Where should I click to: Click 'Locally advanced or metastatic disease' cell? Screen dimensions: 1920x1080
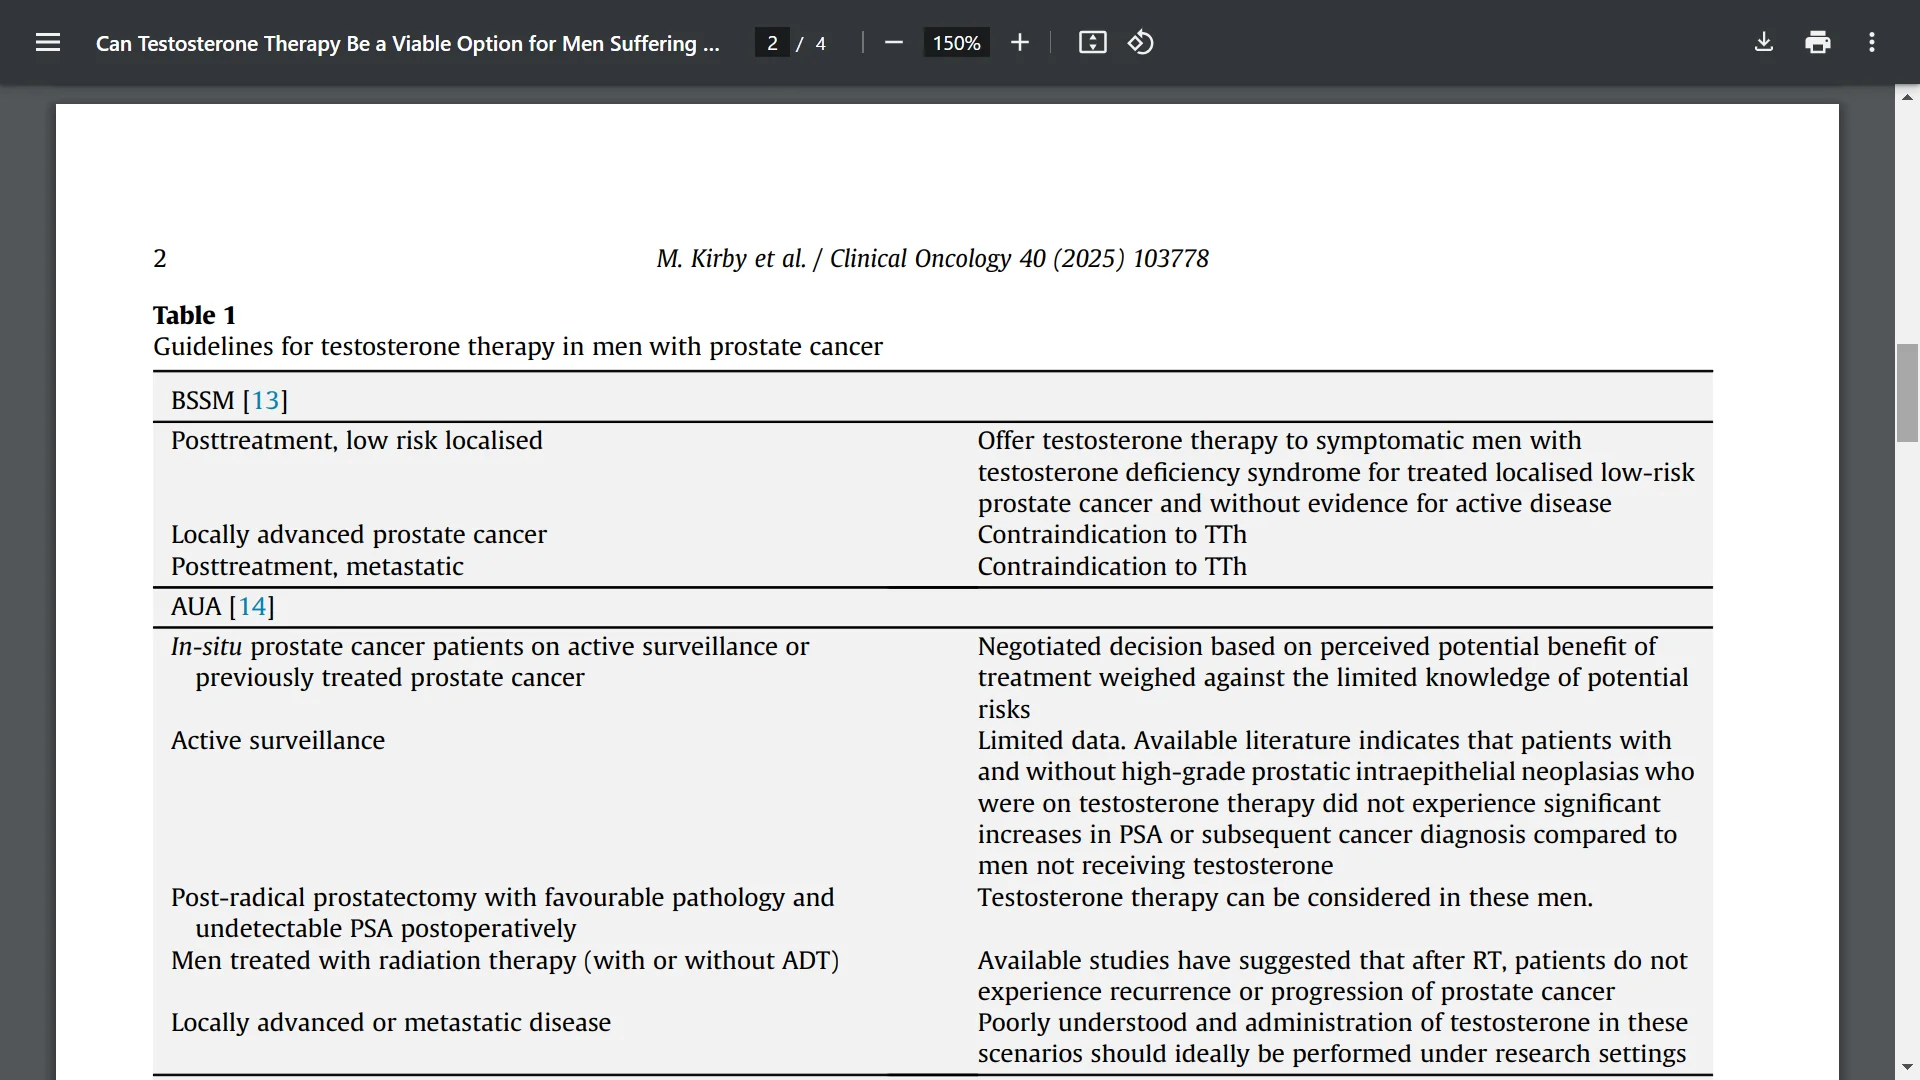(391, 1023)
